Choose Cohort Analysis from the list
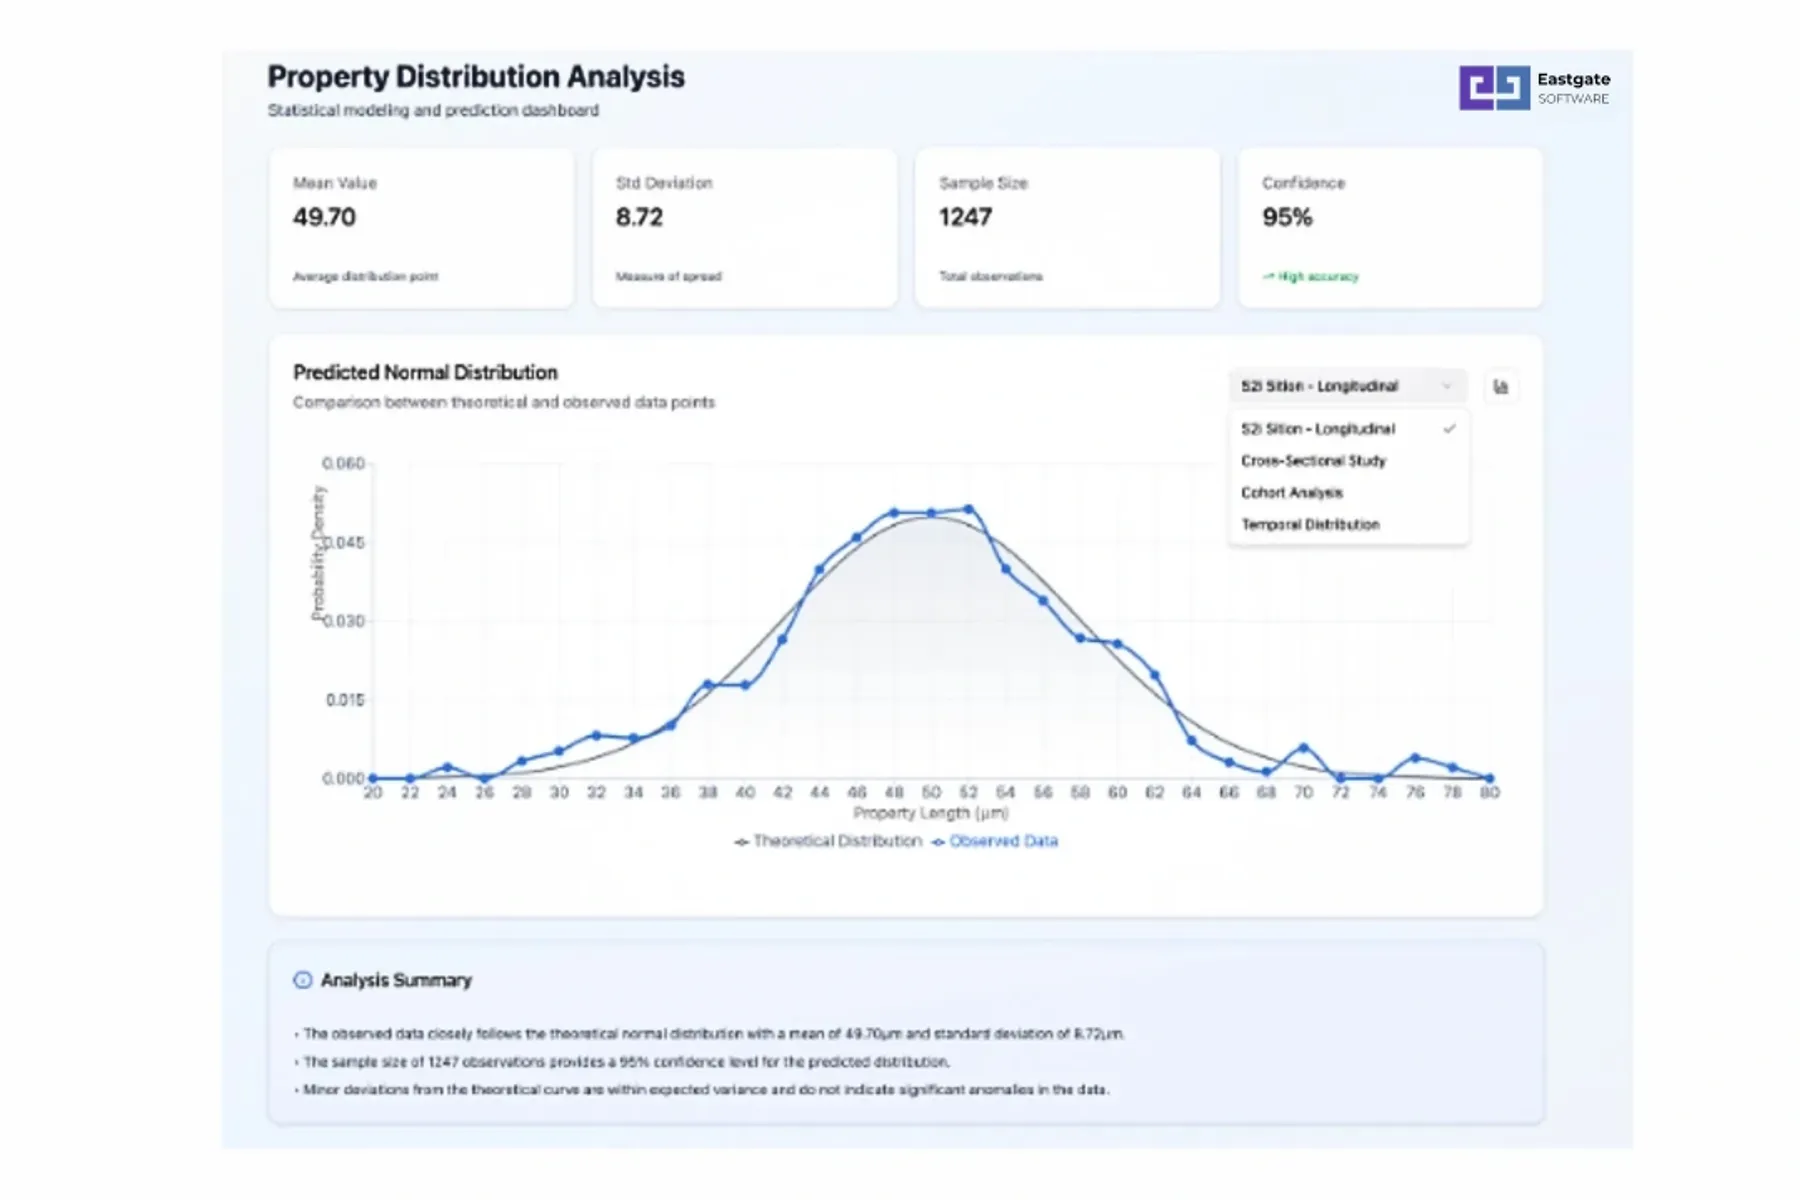The image size is (1800, 1200). [1292, 493]
